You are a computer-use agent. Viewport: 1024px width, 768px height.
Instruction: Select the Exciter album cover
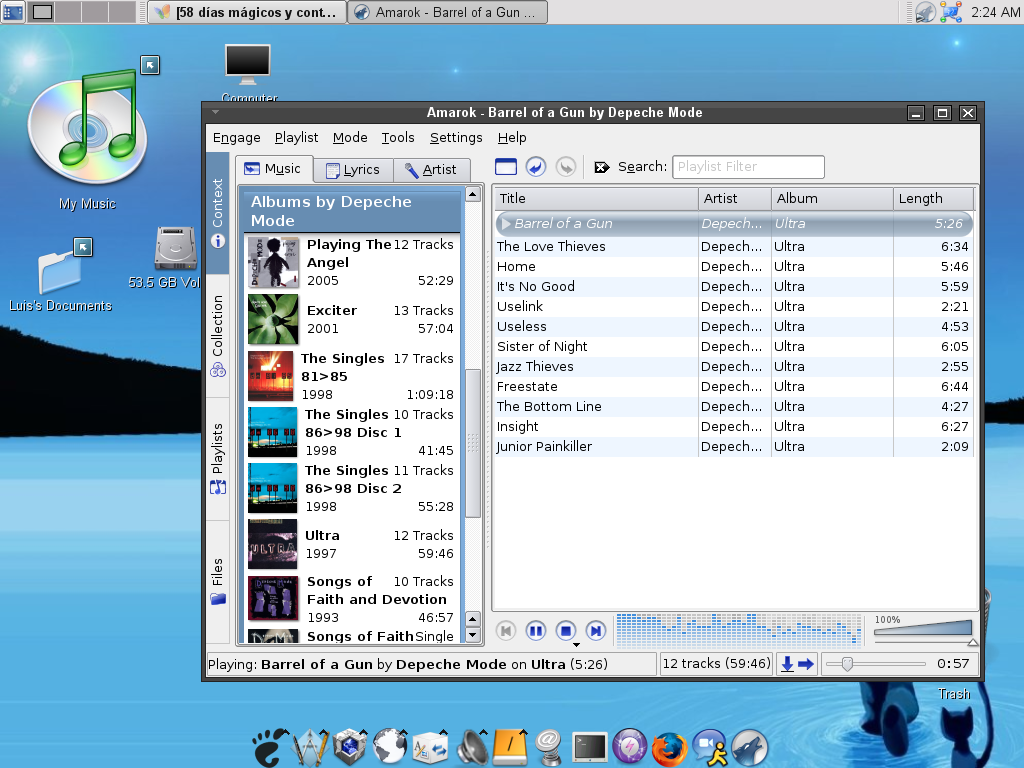coord(274,319)
